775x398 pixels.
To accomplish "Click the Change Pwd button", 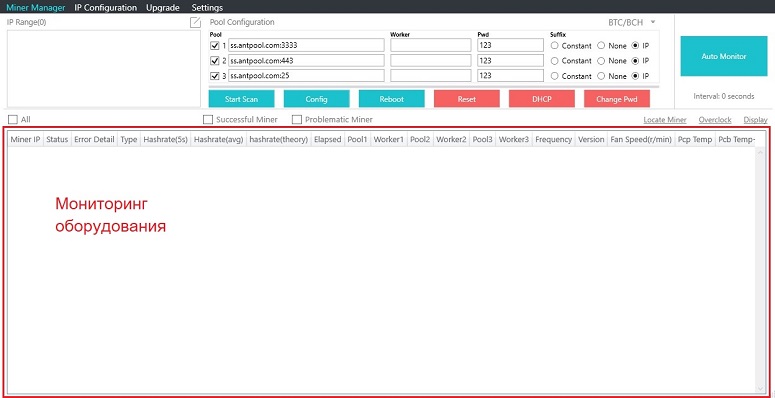I will pyautogui.click(x=616, y=98).
